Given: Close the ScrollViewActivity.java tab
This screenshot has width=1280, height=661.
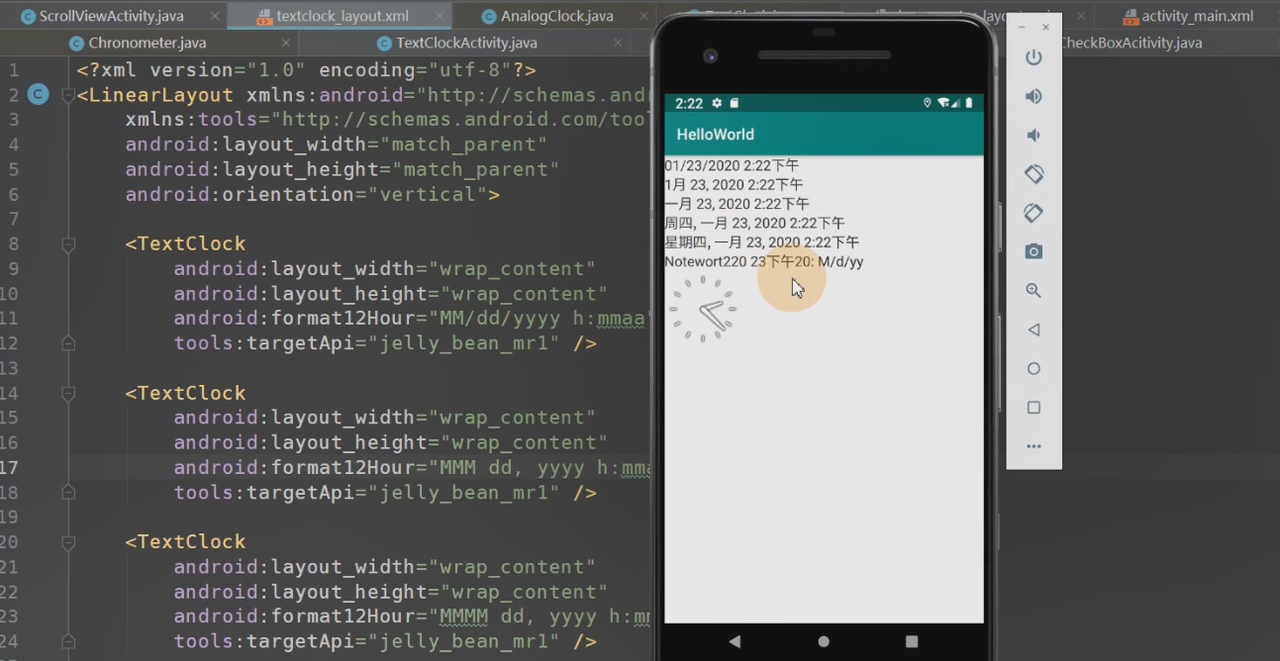Looking at the screenshot, I should click(x=213, y=15).
